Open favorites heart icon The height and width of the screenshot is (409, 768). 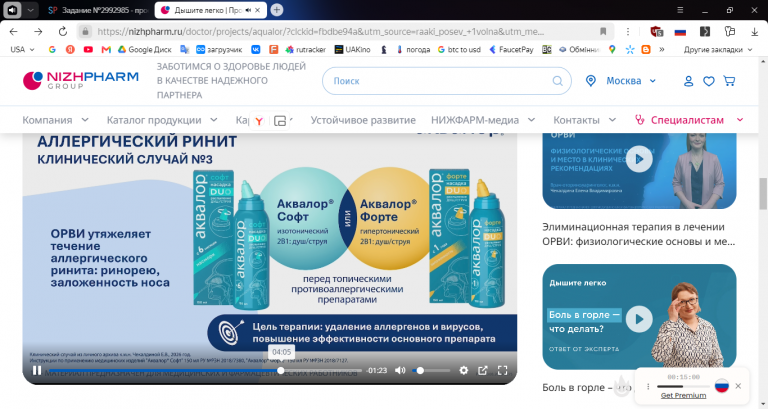point(709,81)
